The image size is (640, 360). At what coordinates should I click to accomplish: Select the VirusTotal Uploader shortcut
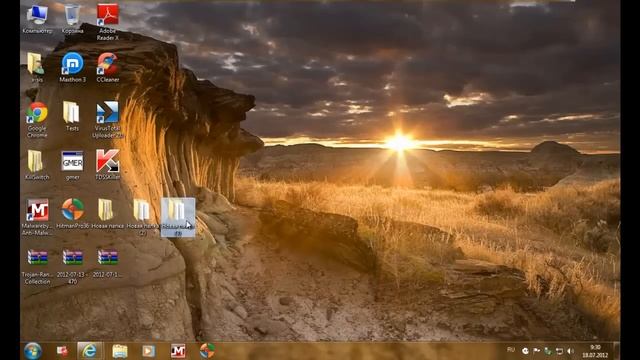108,119
